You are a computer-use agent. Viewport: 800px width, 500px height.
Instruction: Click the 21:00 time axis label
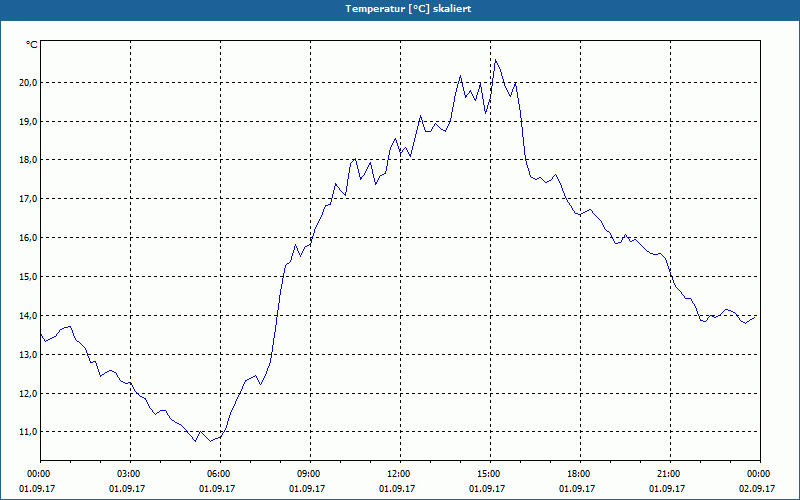(670, 474)
